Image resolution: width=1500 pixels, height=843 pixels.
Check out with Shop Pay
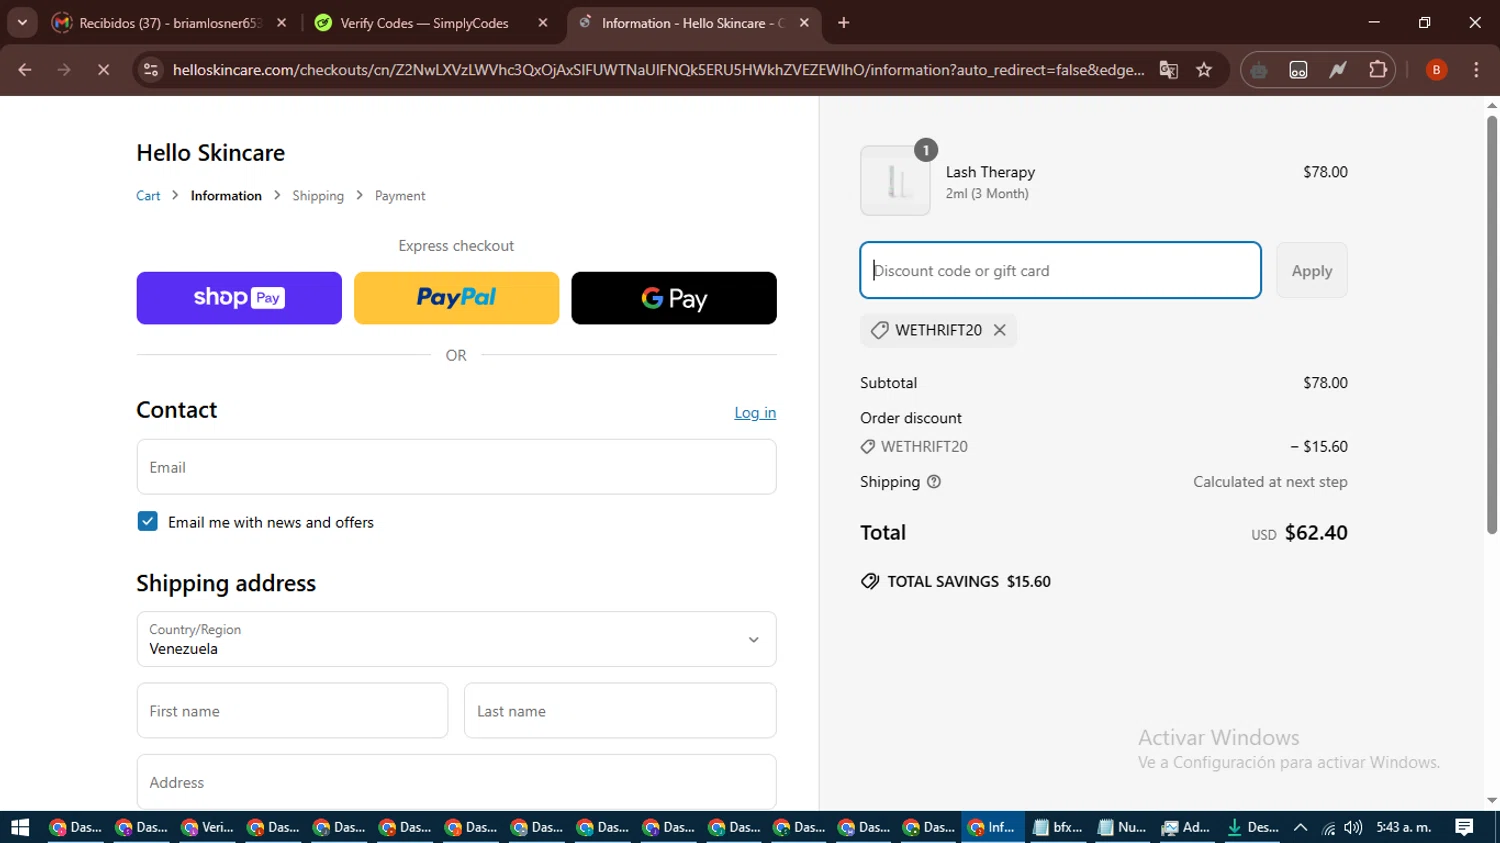239,298
